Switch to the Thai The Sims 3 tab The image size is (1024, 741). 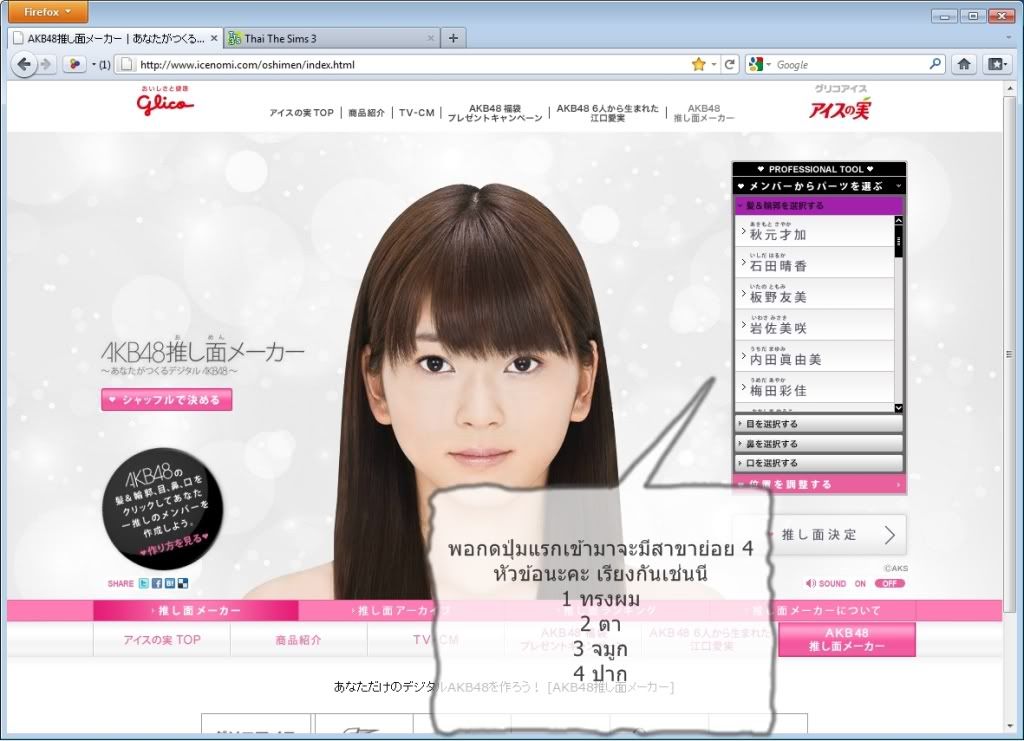332,39
